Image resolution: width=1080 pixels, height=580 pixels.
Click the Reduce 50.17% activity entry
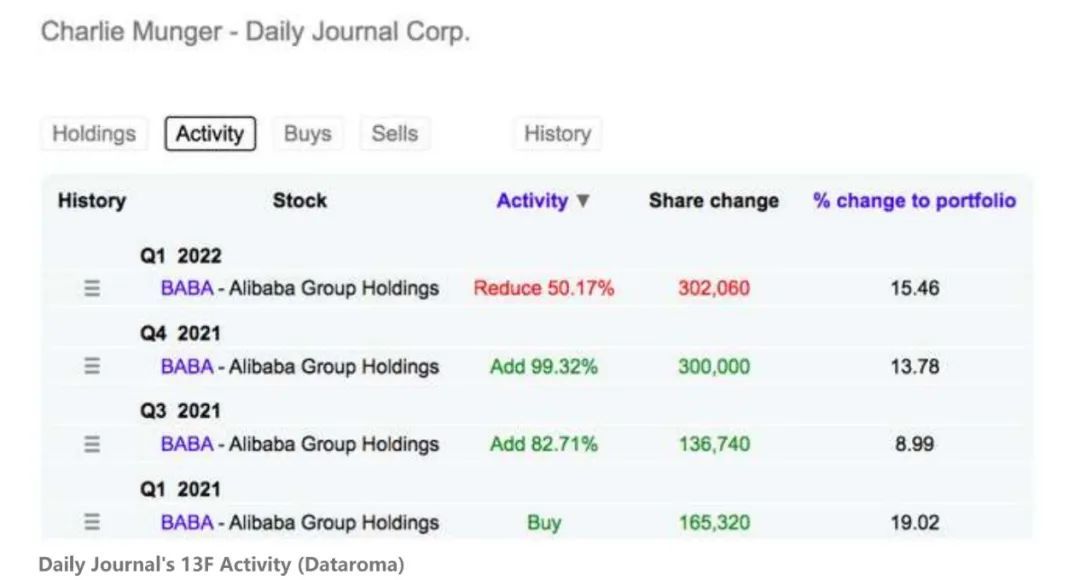pyautogui.click(x=543, y=289)
